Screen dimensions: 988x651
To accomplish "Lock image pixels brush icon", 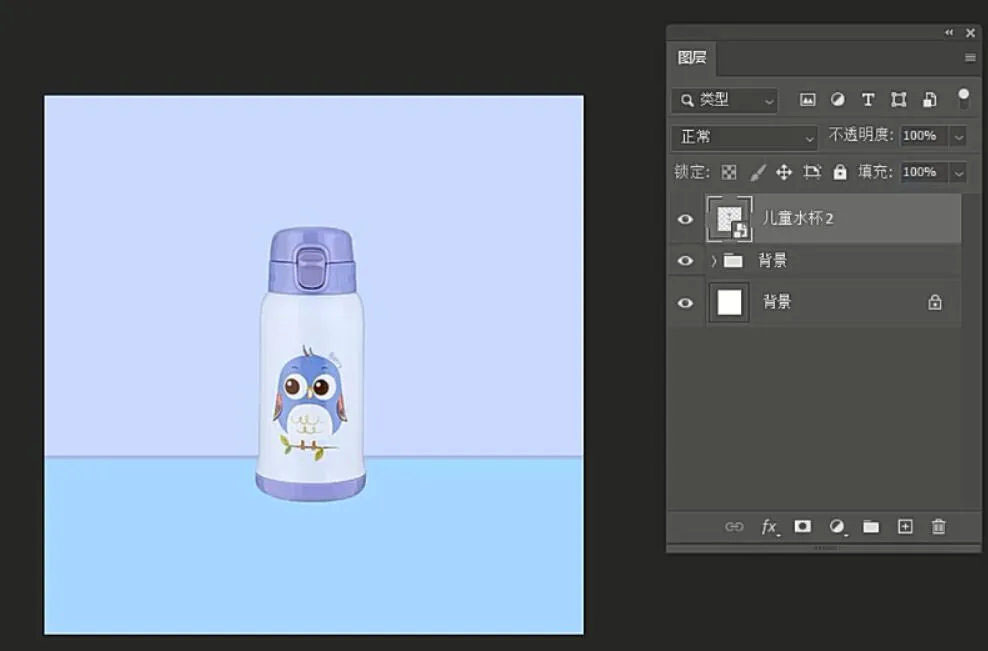I will coord(757,172).
